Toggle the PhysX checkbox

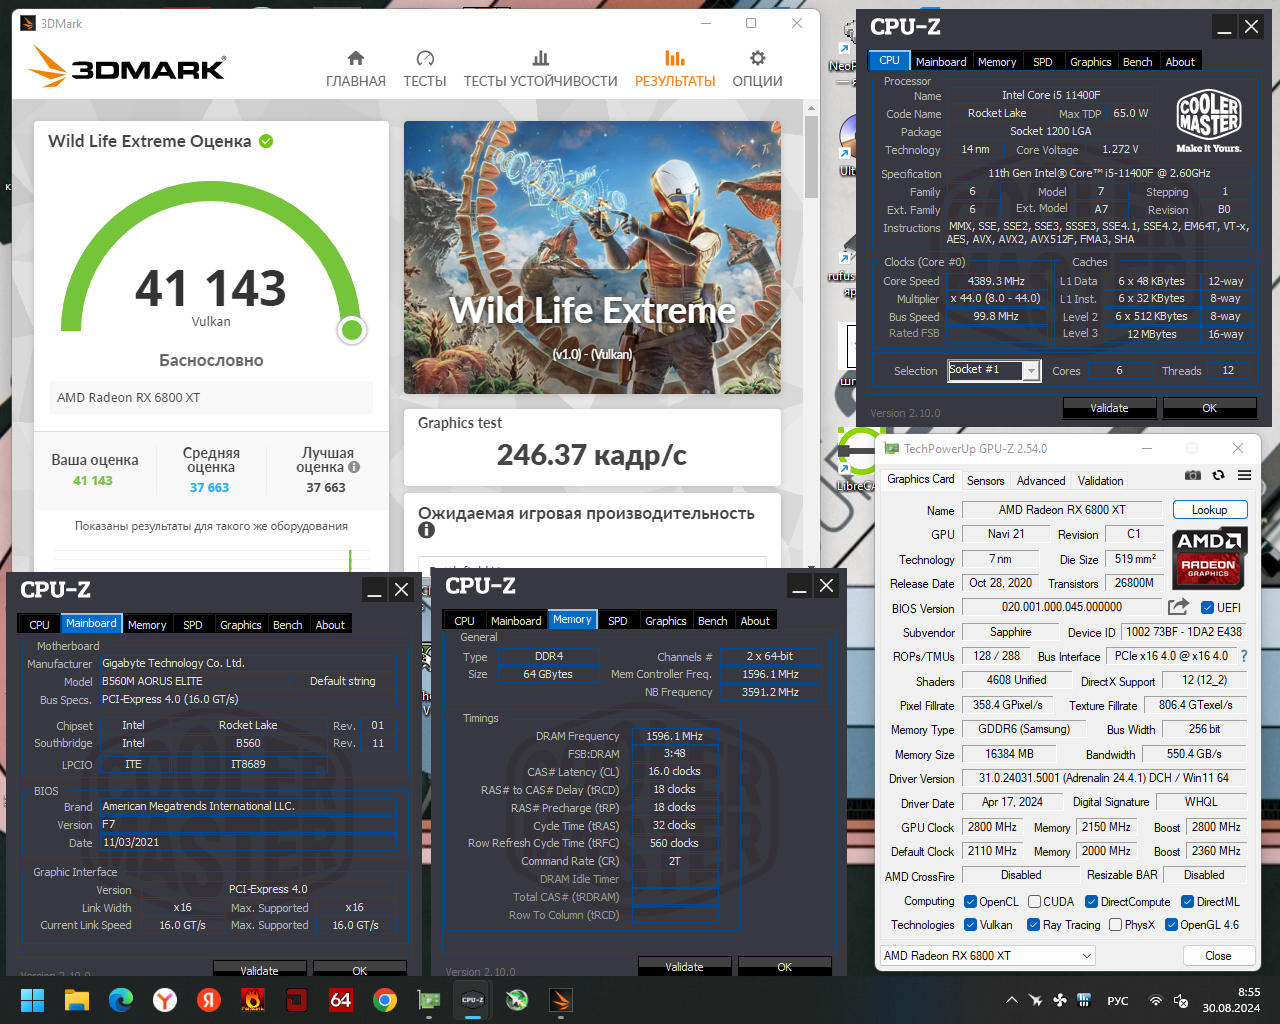(1115, 925)
